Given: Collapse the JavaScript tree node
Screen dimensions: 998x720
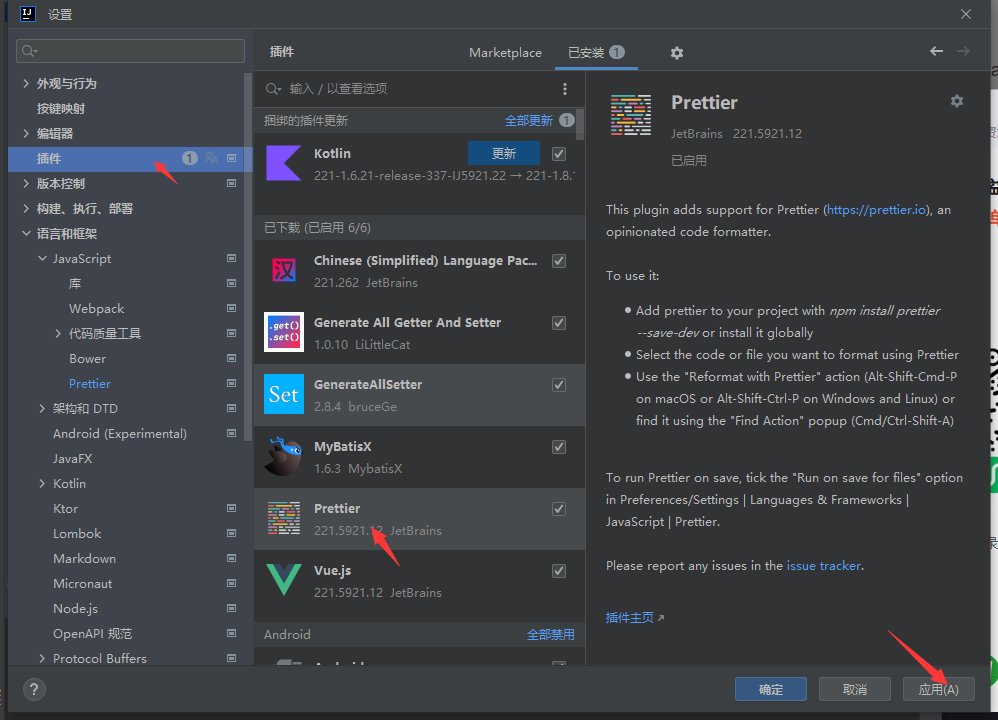Looking at the screenshot, I should pos(42,258).
